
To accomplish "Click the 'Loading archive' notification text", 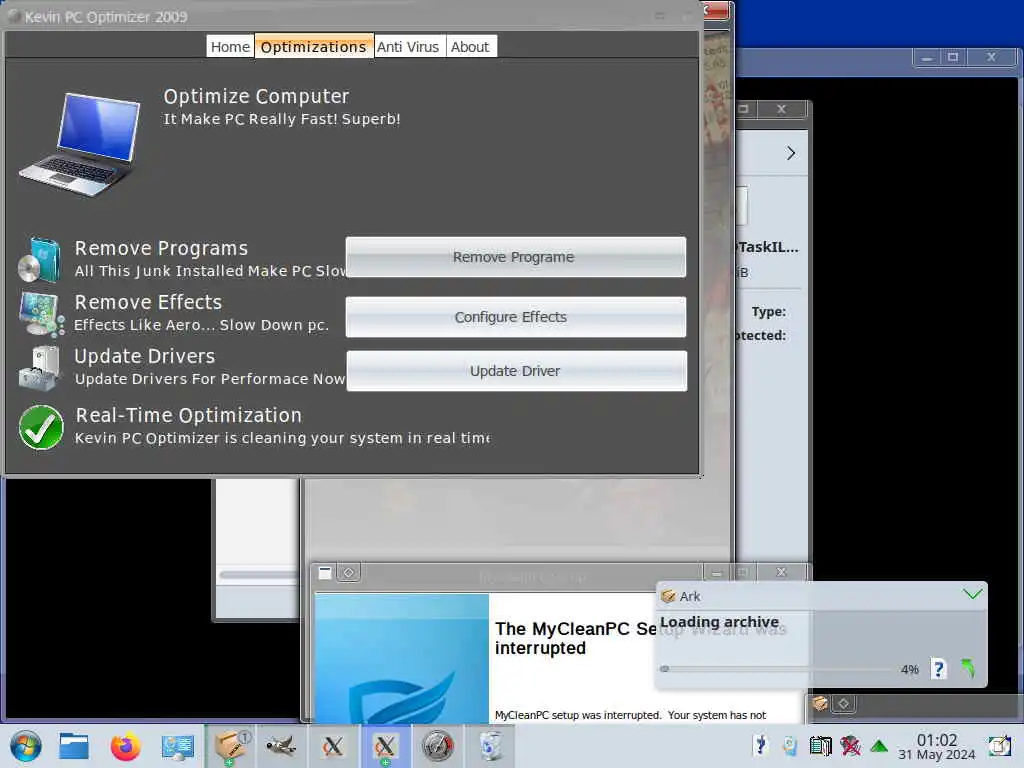I will (x=719, y=622).
